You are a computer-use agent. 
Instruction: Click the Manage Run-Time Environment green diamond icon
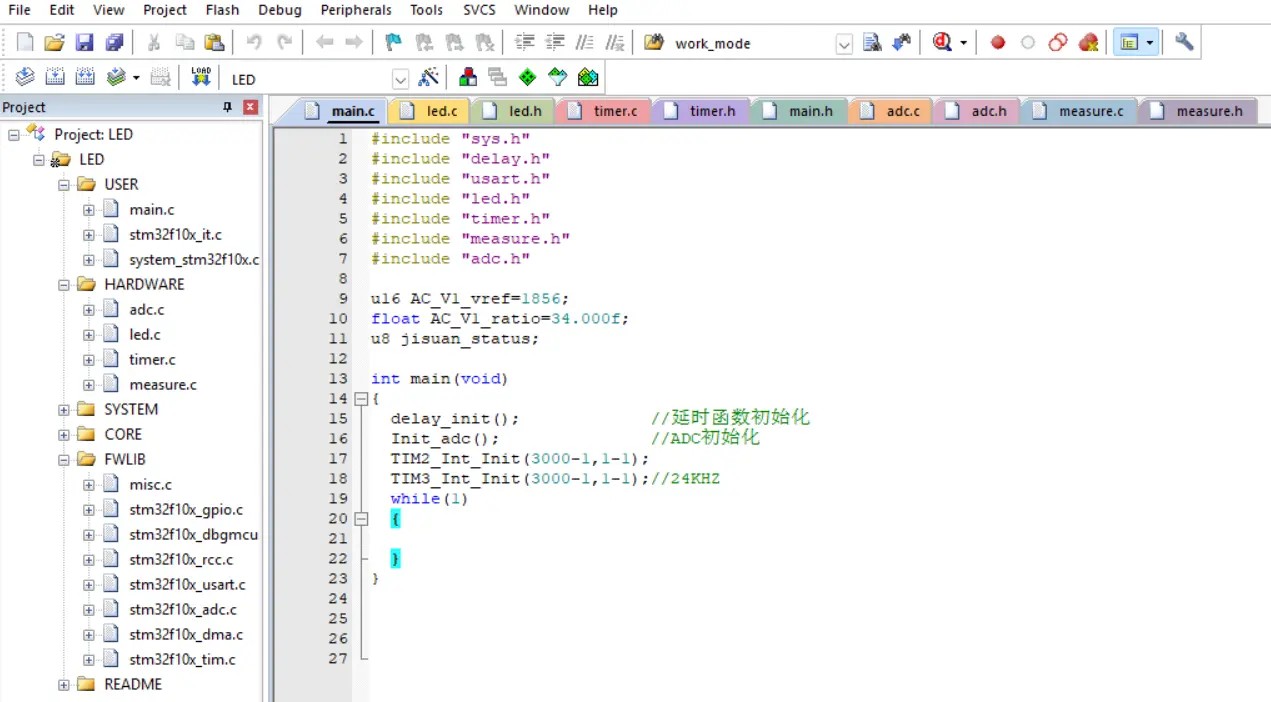tap(527, 78)
